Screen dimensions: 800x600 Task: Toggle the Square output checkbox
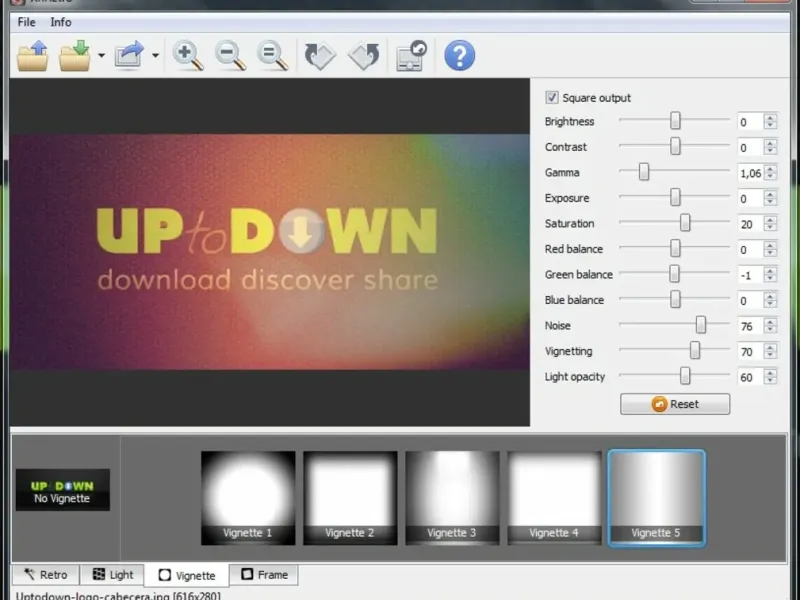552,98
